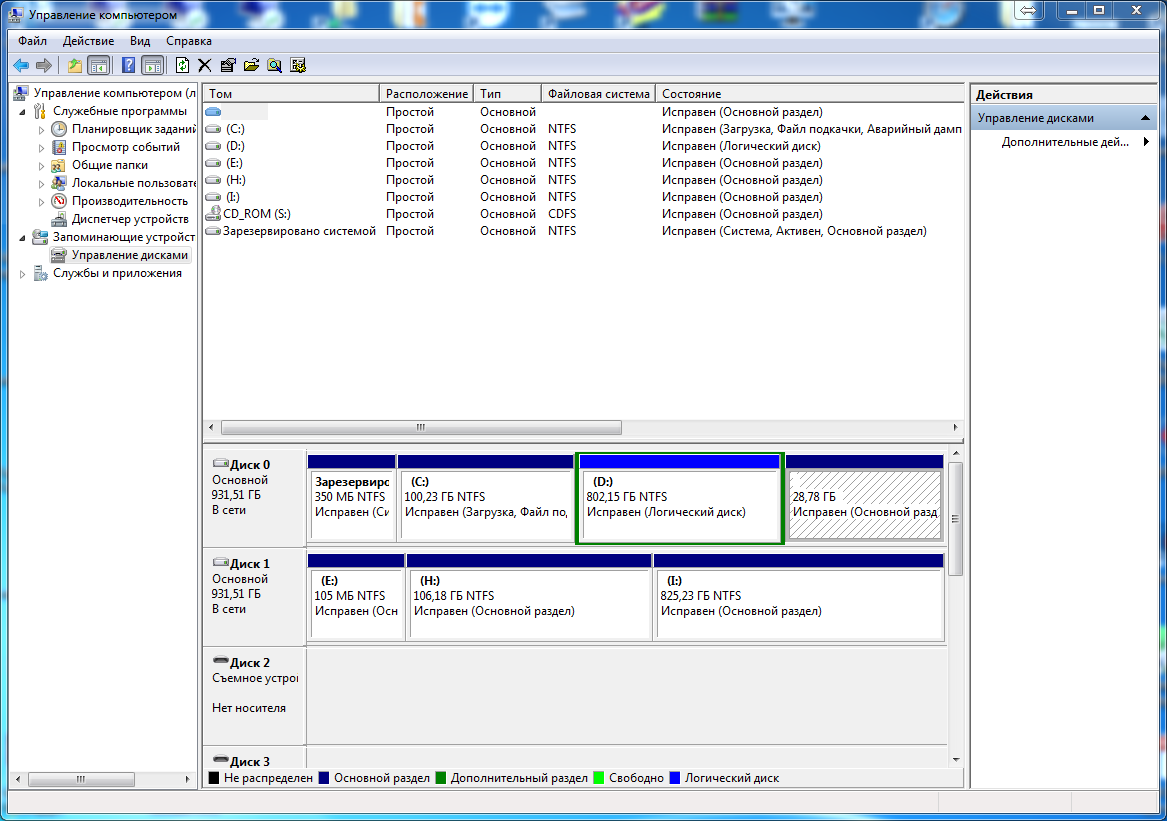Viewport: 1167px width, 821px height.
Task: Click the black X delete icon
Action: (204, 65)
